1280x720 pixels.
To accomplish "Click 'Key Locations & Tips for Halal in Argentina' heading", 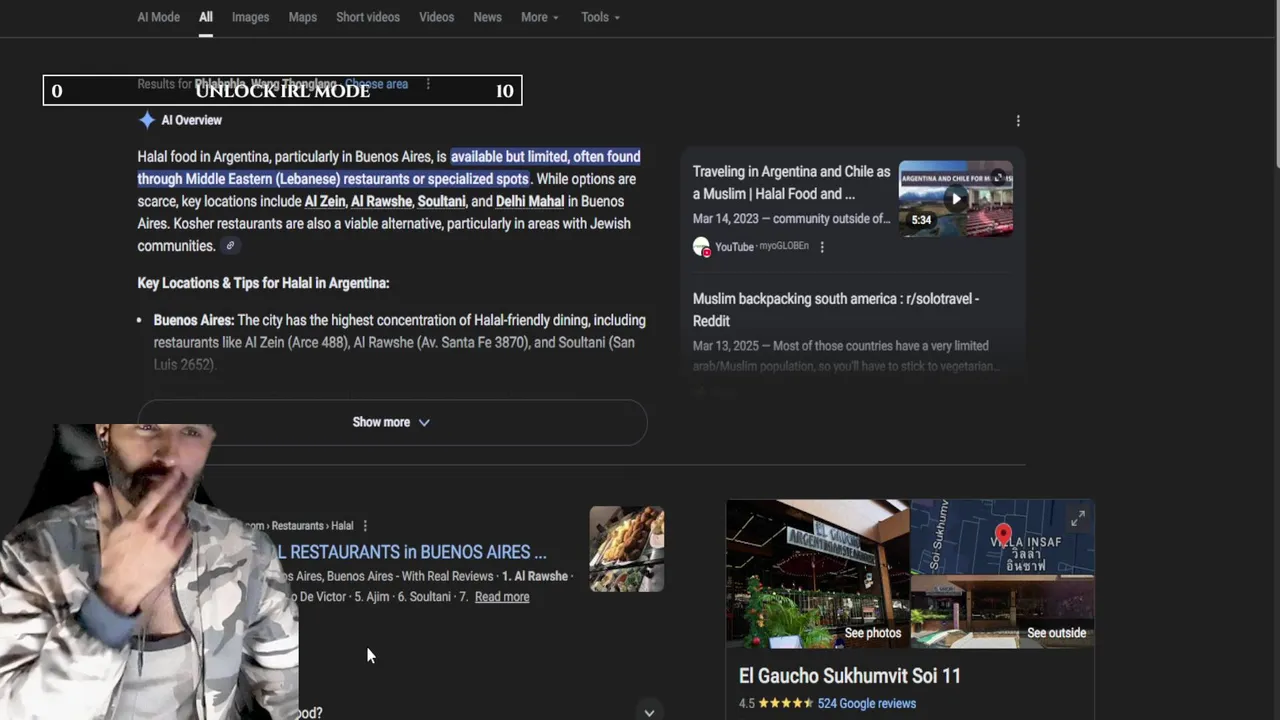I will pos(263,283).
